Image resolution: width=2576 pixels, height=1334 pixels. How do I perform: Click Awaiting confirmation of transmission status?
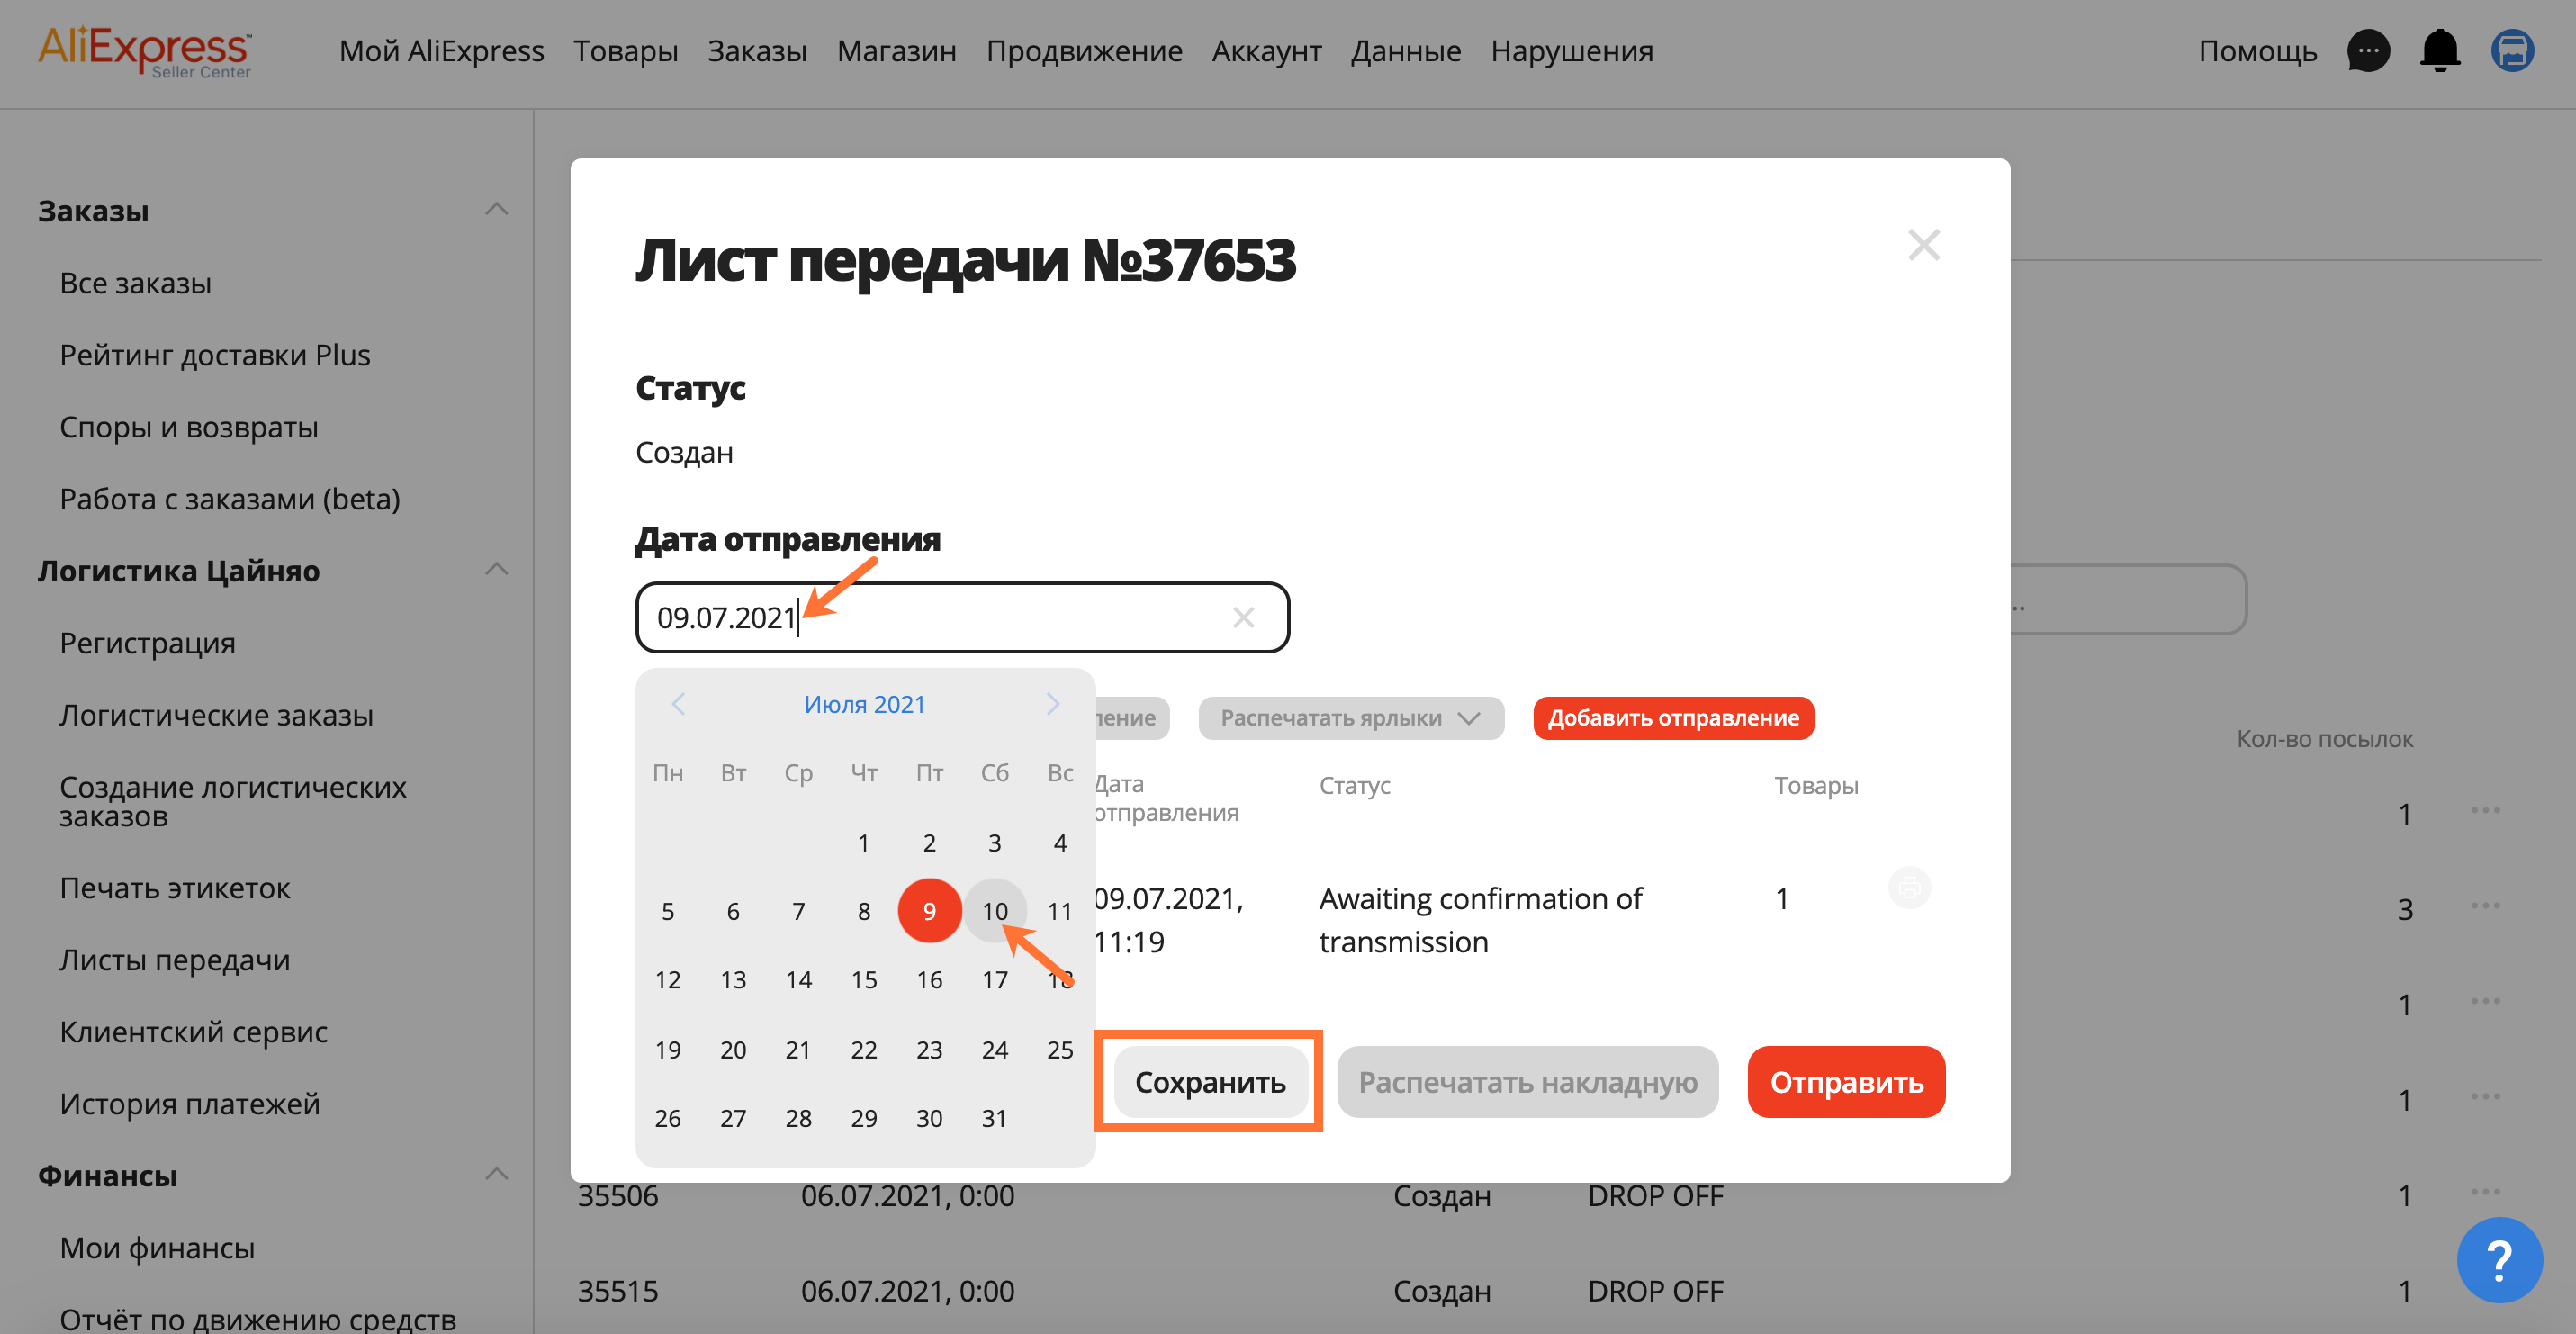point(1481,920)
